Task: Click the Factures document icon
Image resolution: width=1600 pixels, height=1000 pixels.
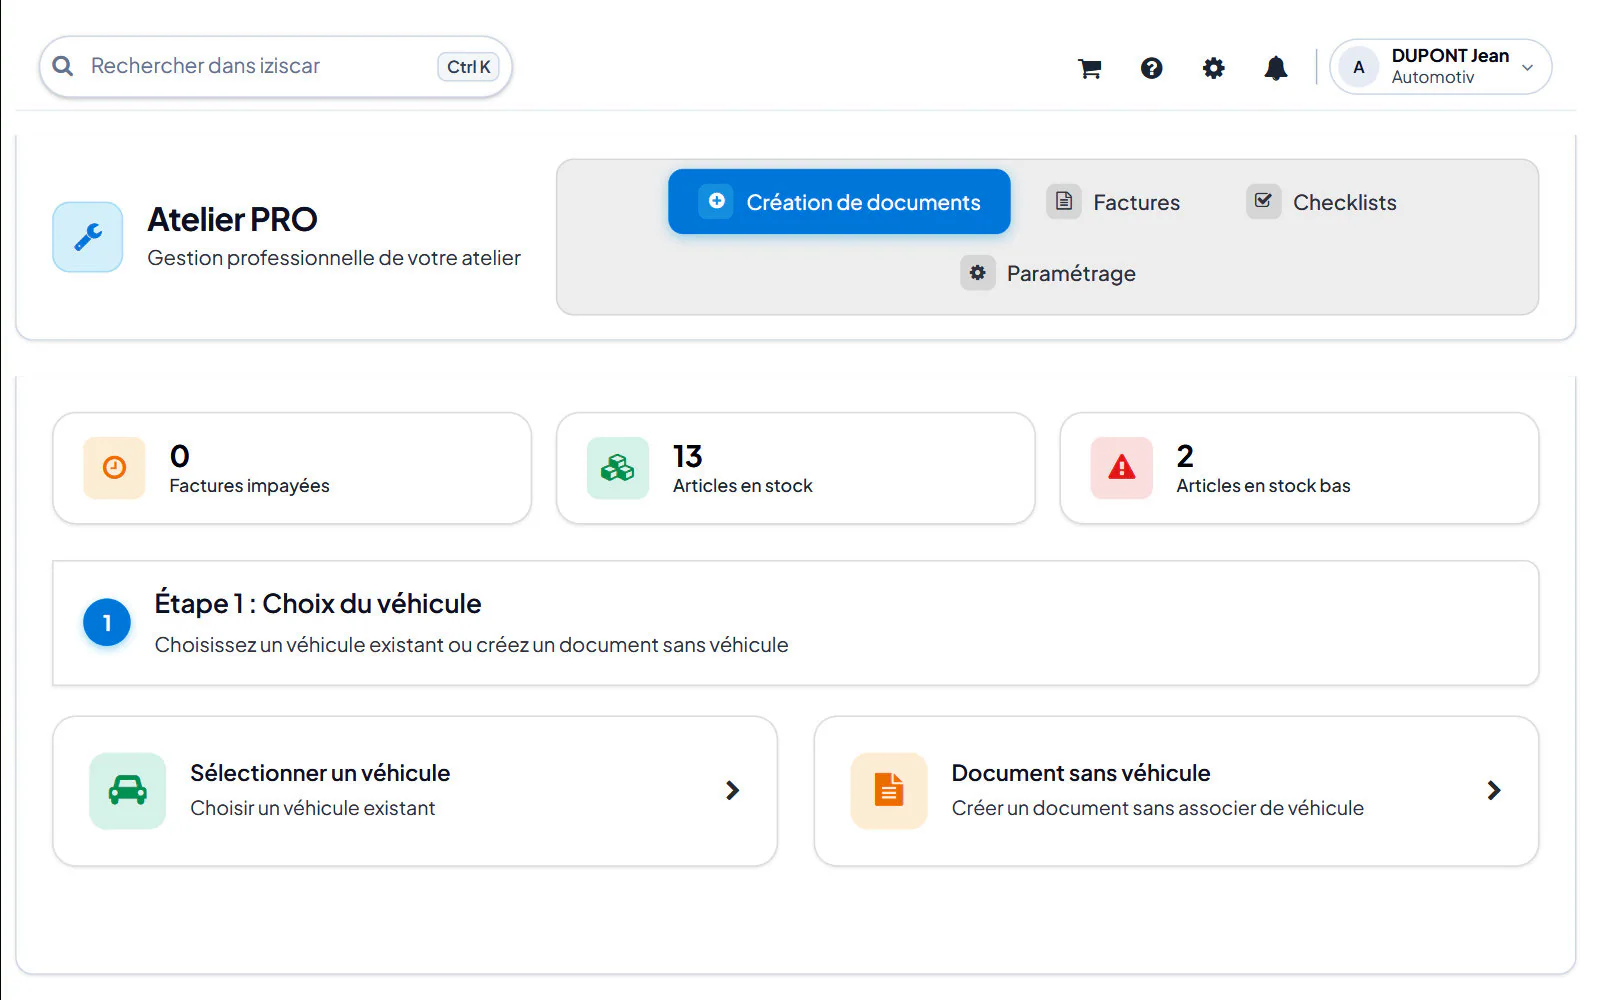Action: click(1064, 201)
